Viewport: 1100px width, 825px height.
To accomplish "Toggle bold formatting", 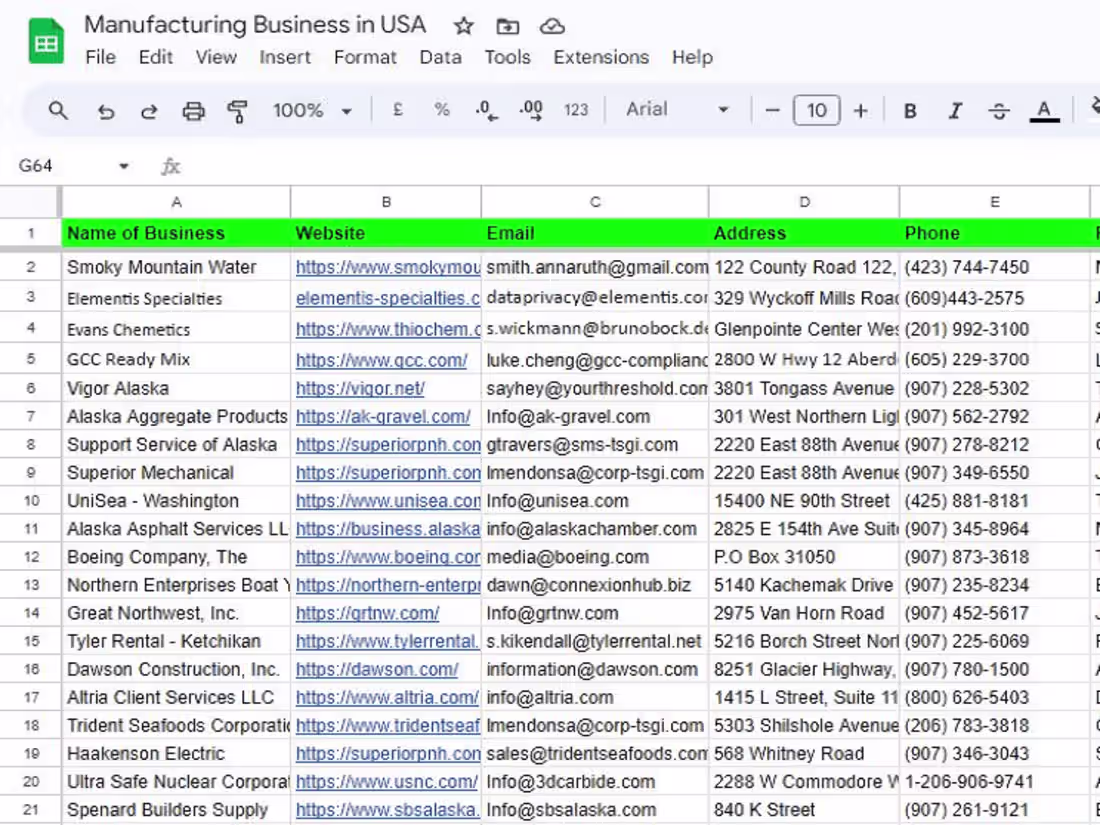I will [909, 110].
